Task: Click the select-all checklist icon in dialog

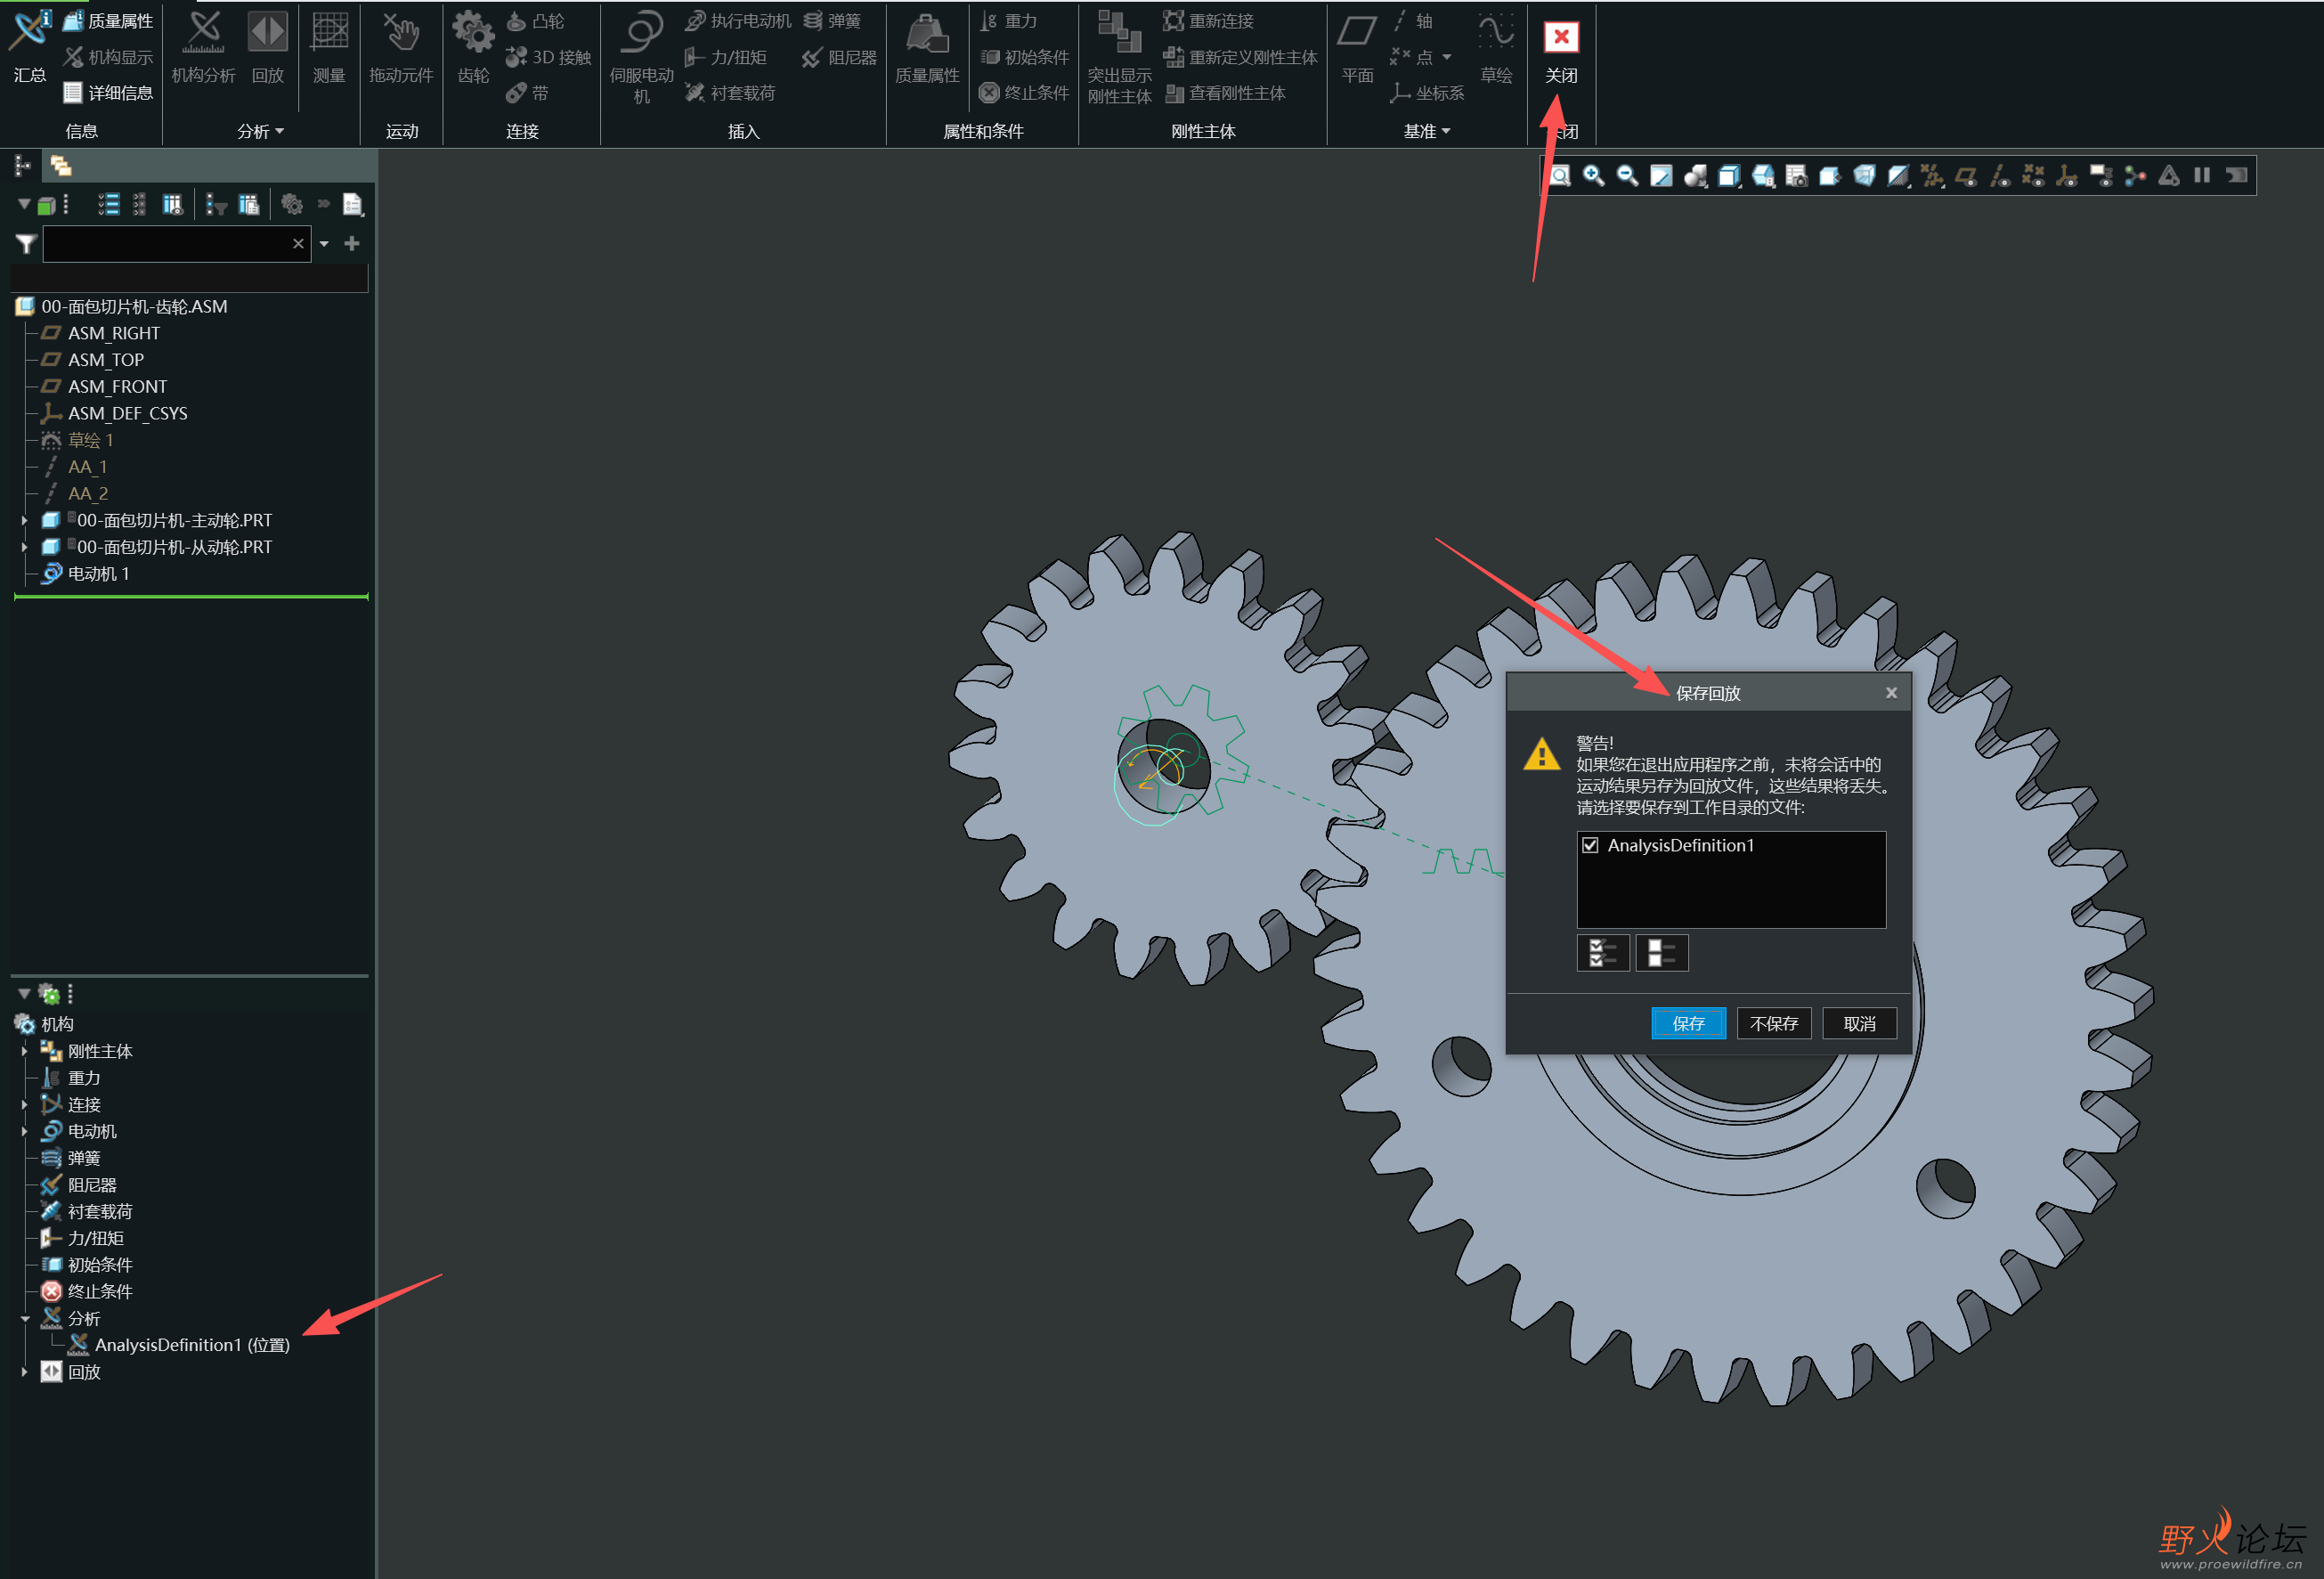Action: 1602,953
